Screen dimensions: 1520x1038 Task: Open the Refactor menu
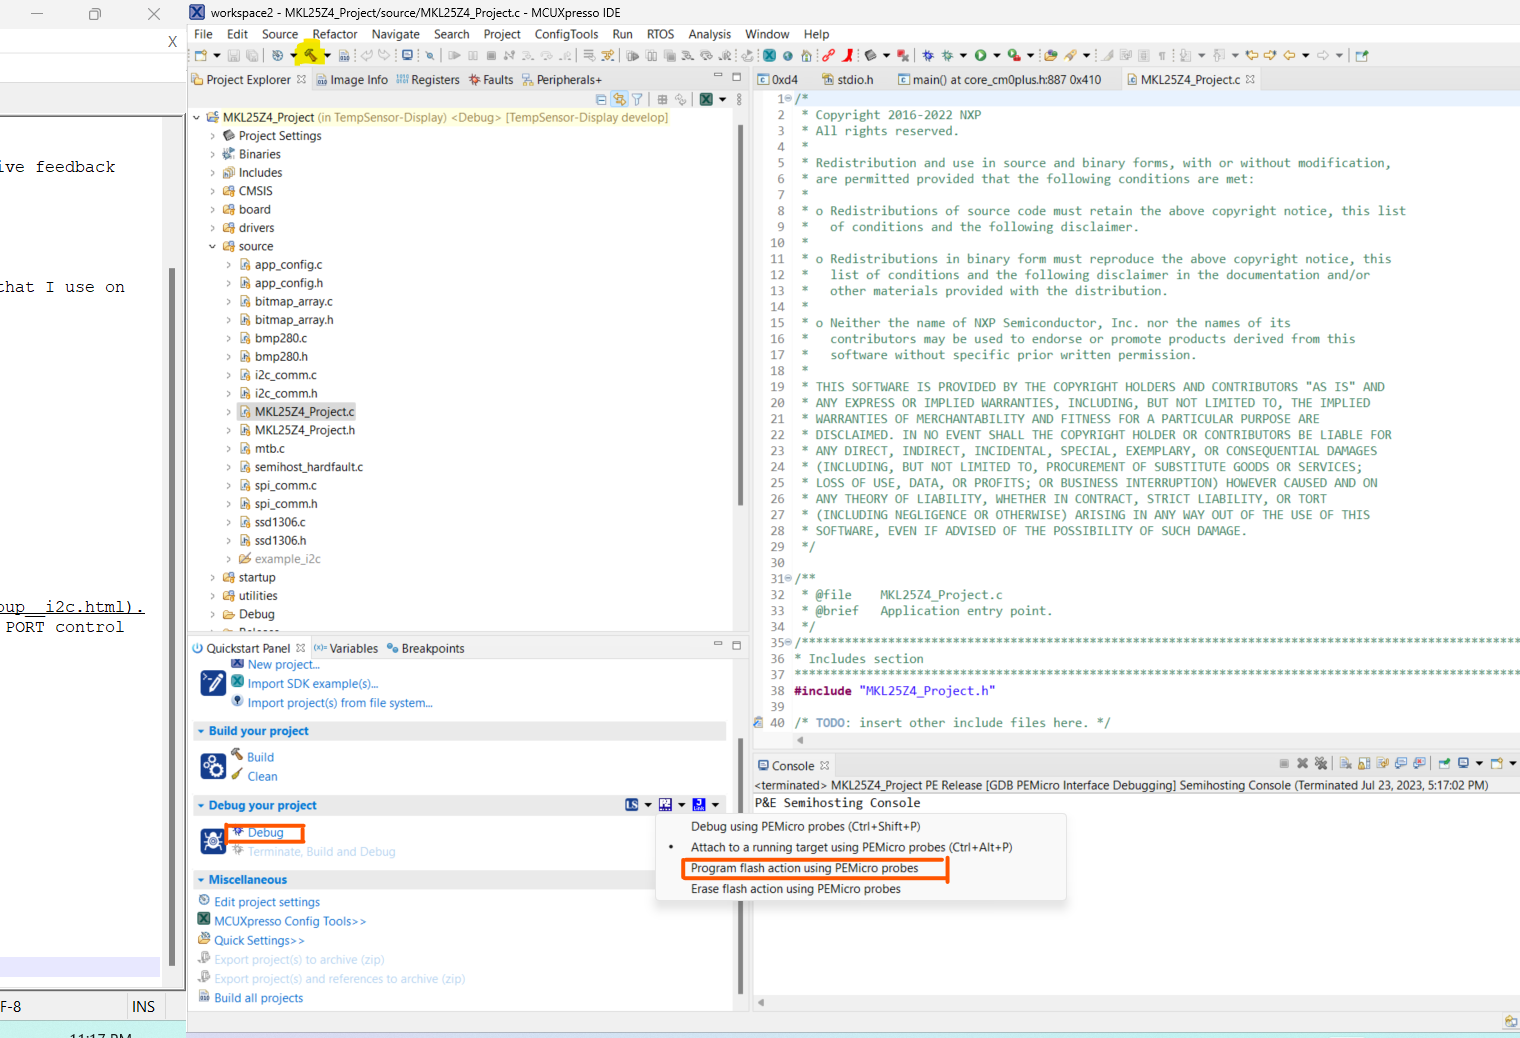click(335, 34)
